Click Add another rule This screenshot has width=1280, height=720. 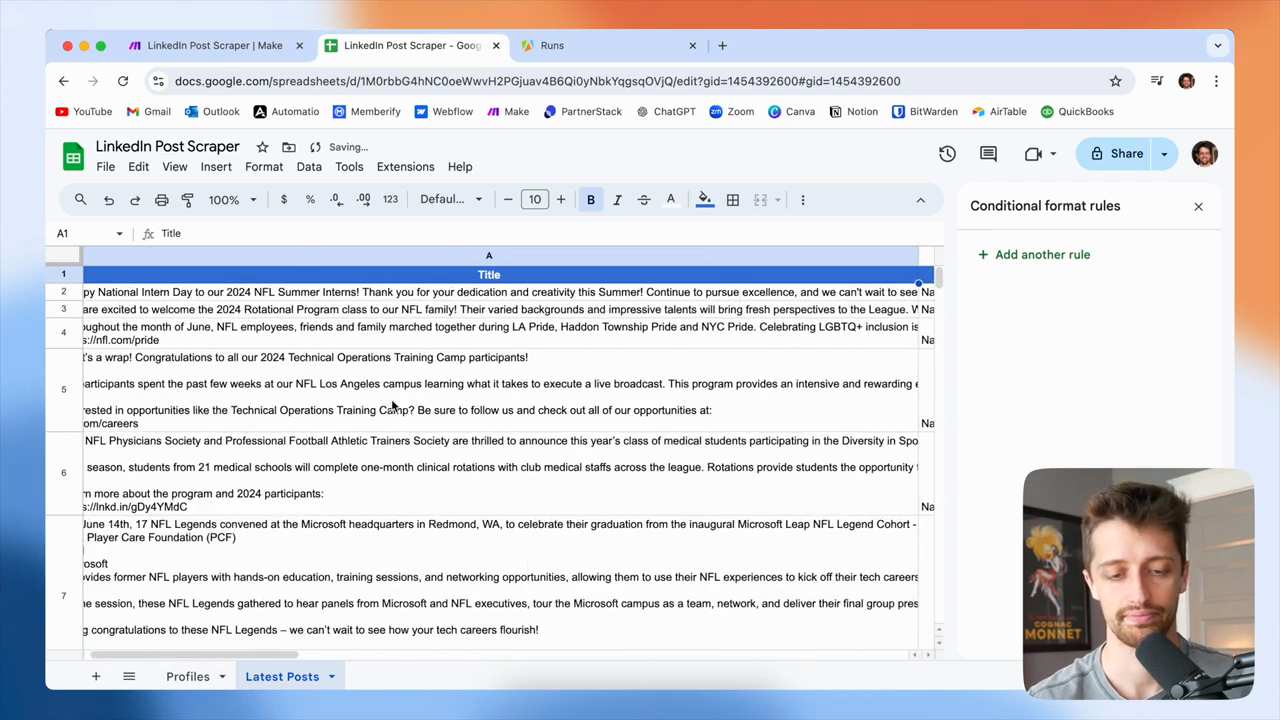pyautogui.click(x=1034, y=255)
